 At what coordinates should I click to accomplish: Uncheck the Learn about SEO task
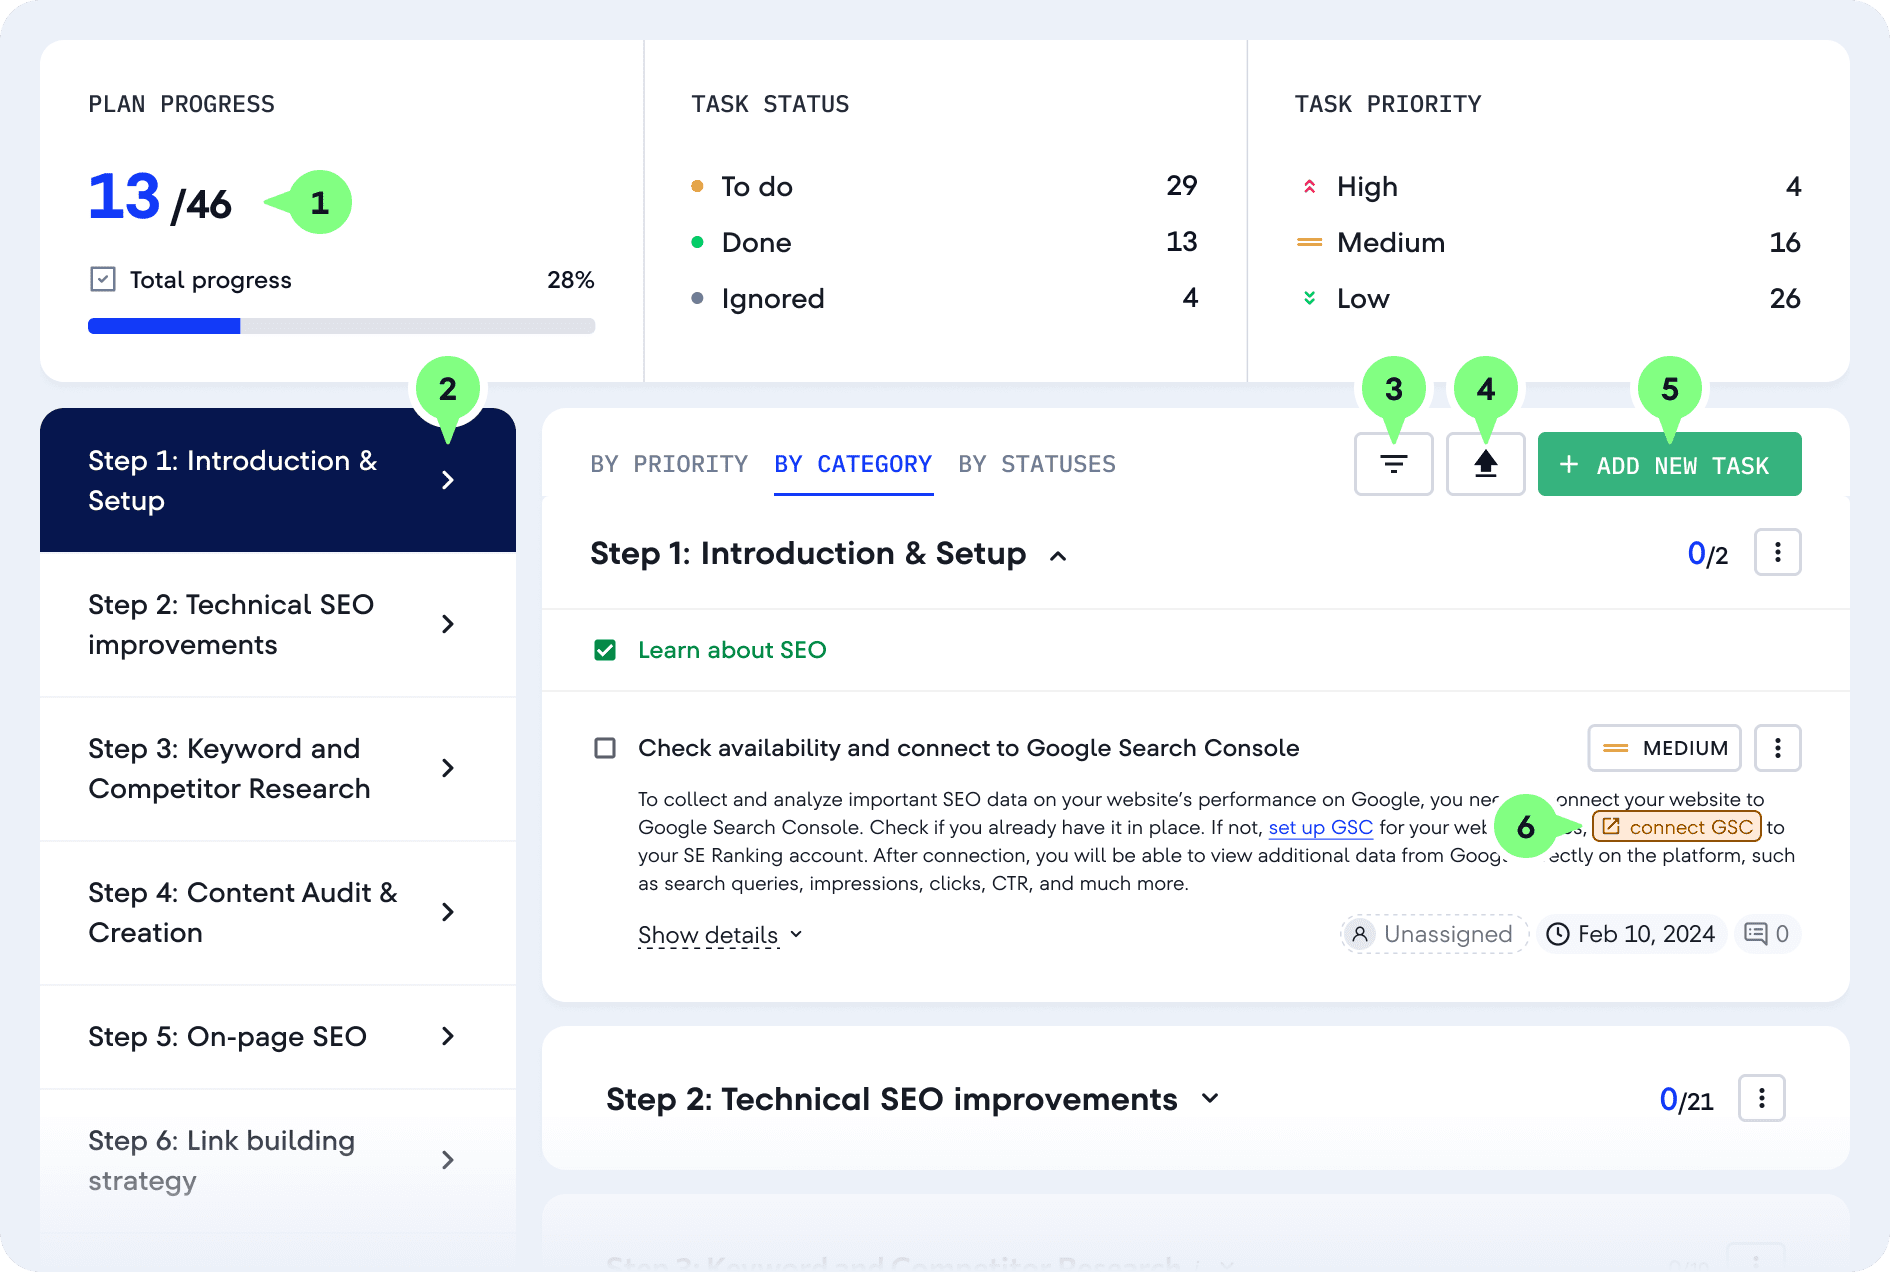(605, 650)
